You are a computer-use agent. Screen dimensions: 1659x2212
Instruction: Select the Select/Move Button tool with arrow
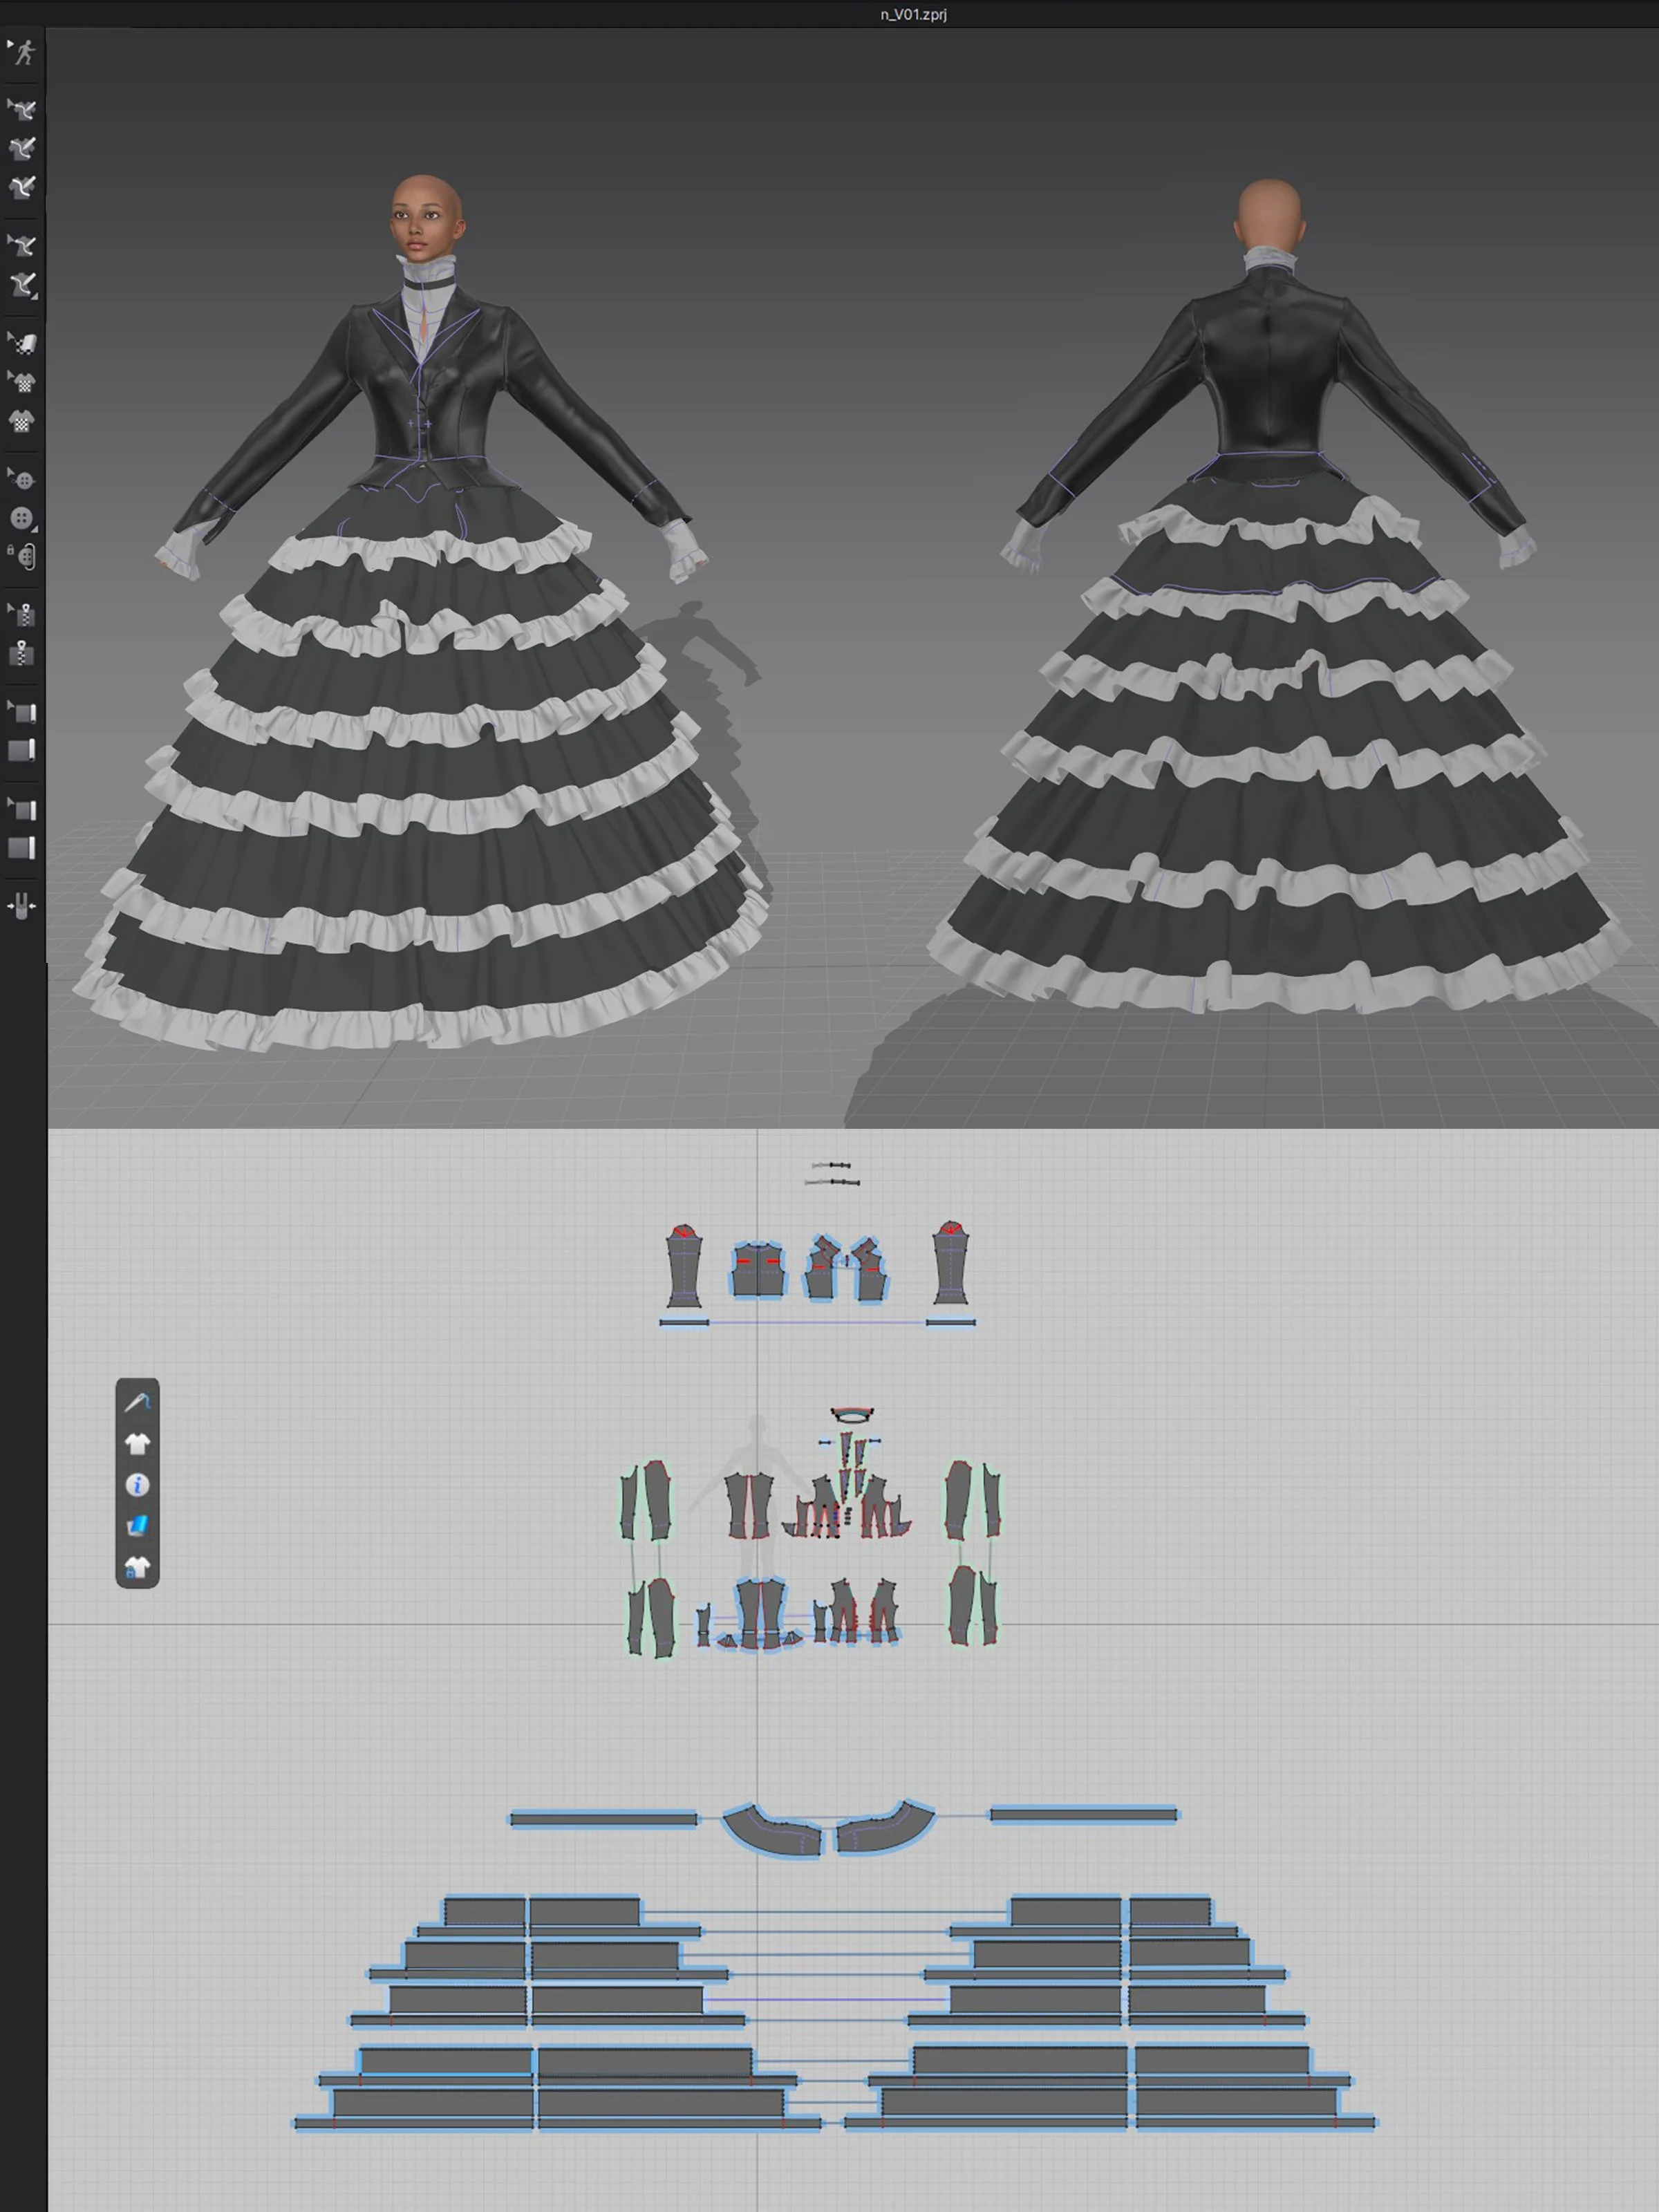pyautogui.click(x=22, y=480)
